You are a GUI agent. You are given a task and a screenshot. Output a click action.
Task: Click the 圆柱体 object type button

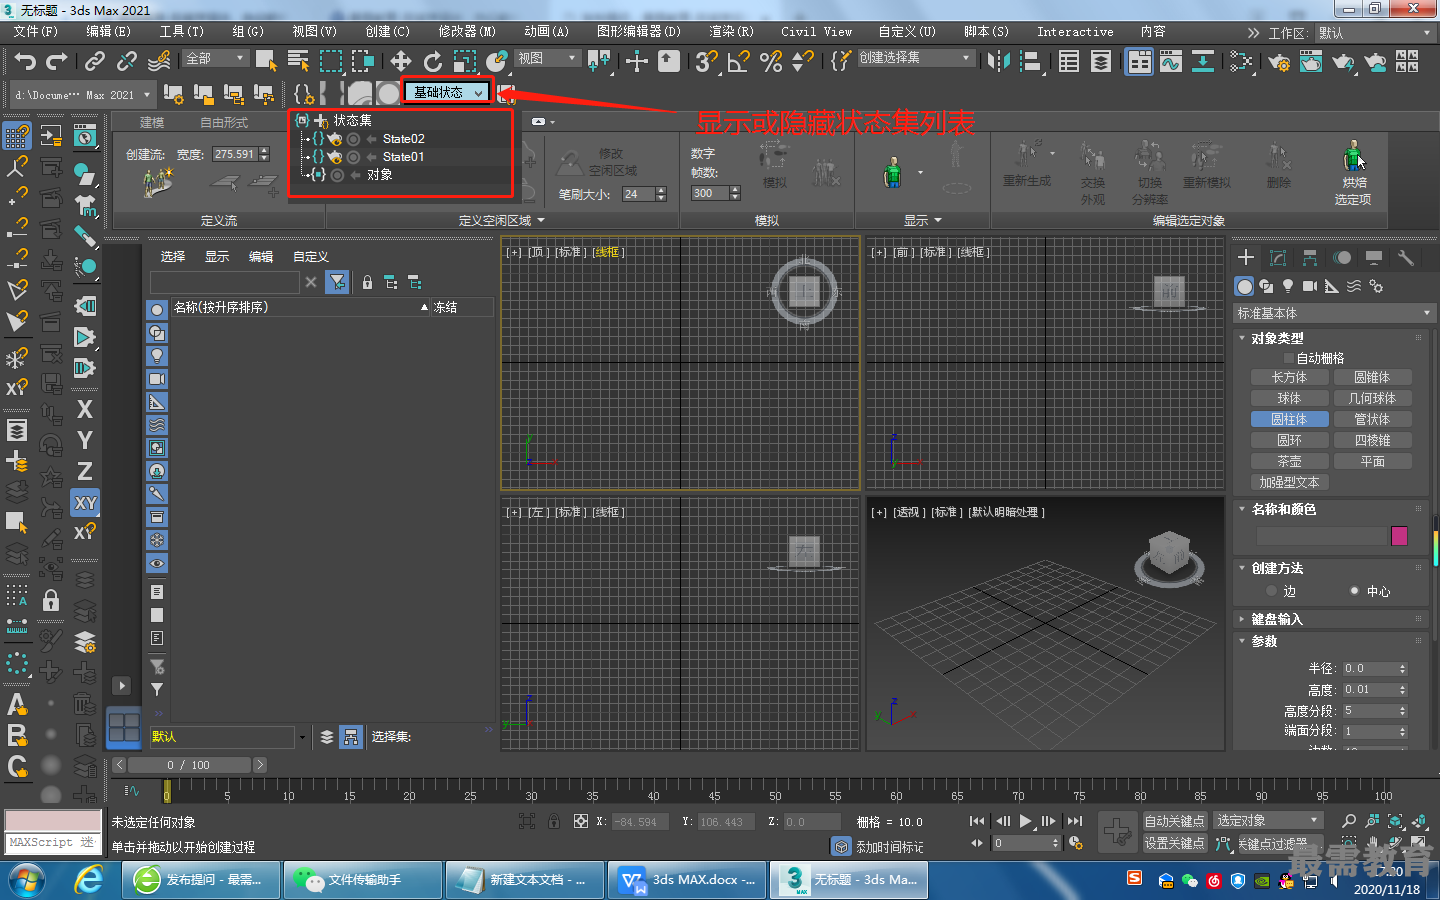click(1290, 420)
